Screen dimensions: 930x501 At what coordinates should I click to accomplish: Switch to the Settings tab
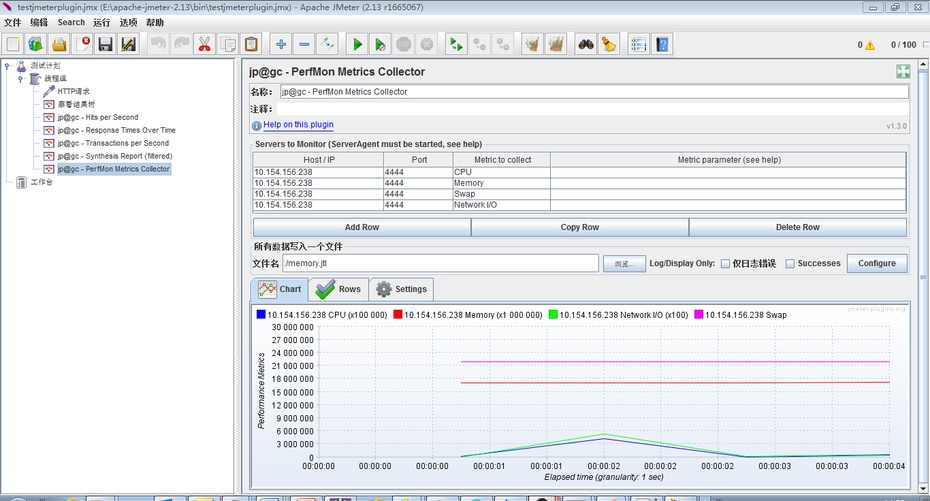(400, 289)
